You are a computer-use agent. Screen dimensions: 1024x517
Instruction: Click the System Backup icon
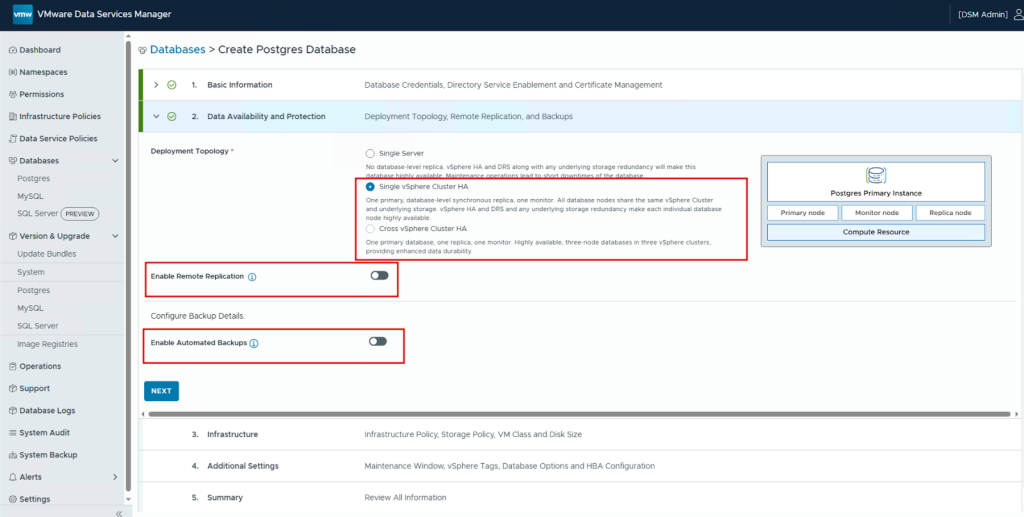[13, 455]
